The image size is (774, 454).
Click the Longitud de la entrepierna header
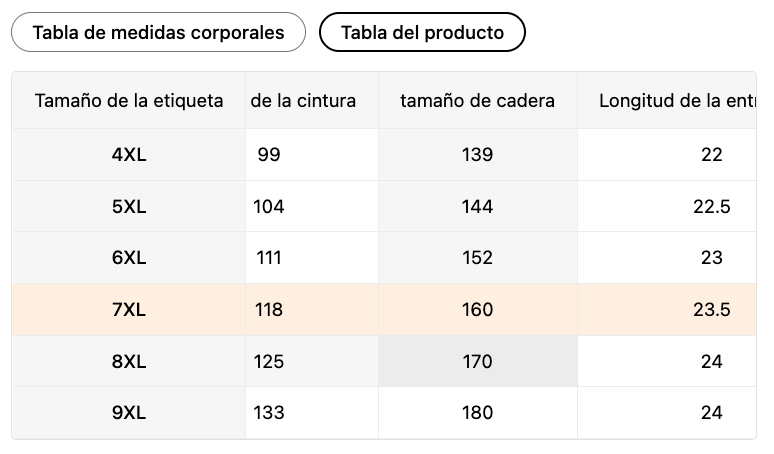667,101
